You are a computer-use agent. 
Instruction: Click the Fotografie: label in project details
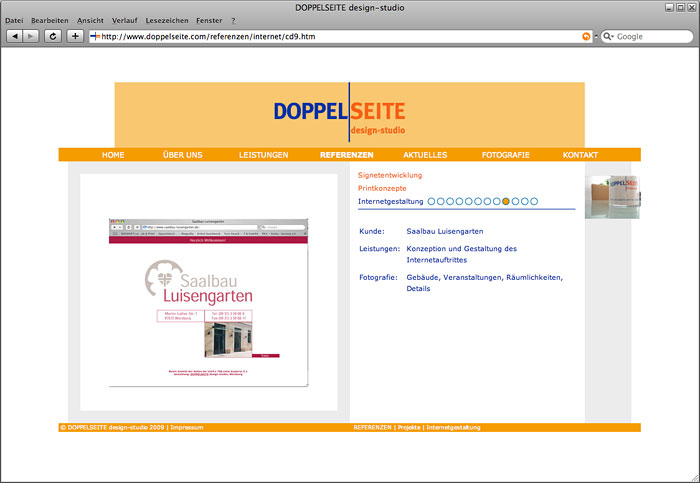tap(378, 277)
